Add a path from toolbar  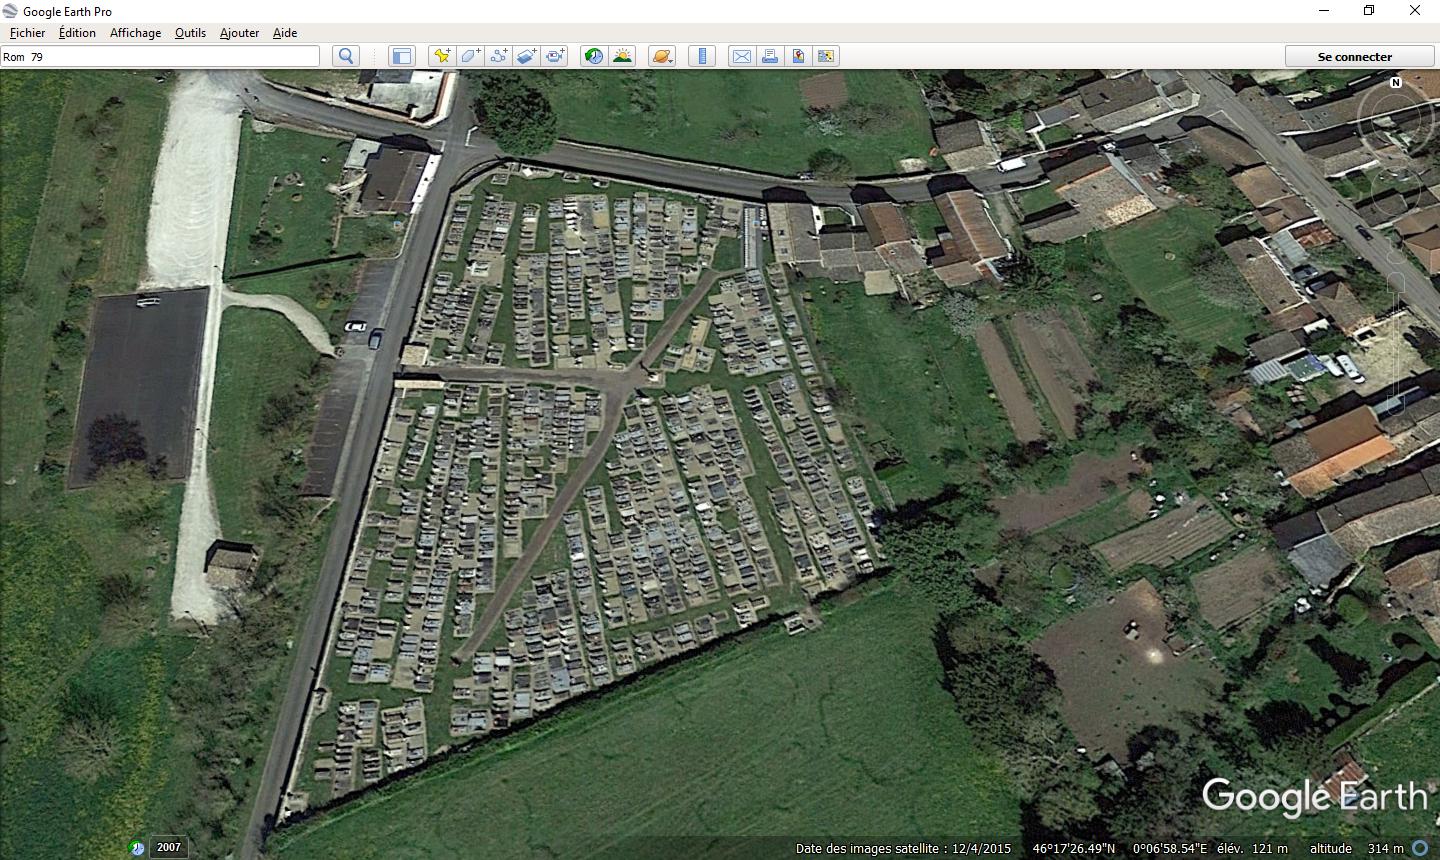tap(498, 56)
